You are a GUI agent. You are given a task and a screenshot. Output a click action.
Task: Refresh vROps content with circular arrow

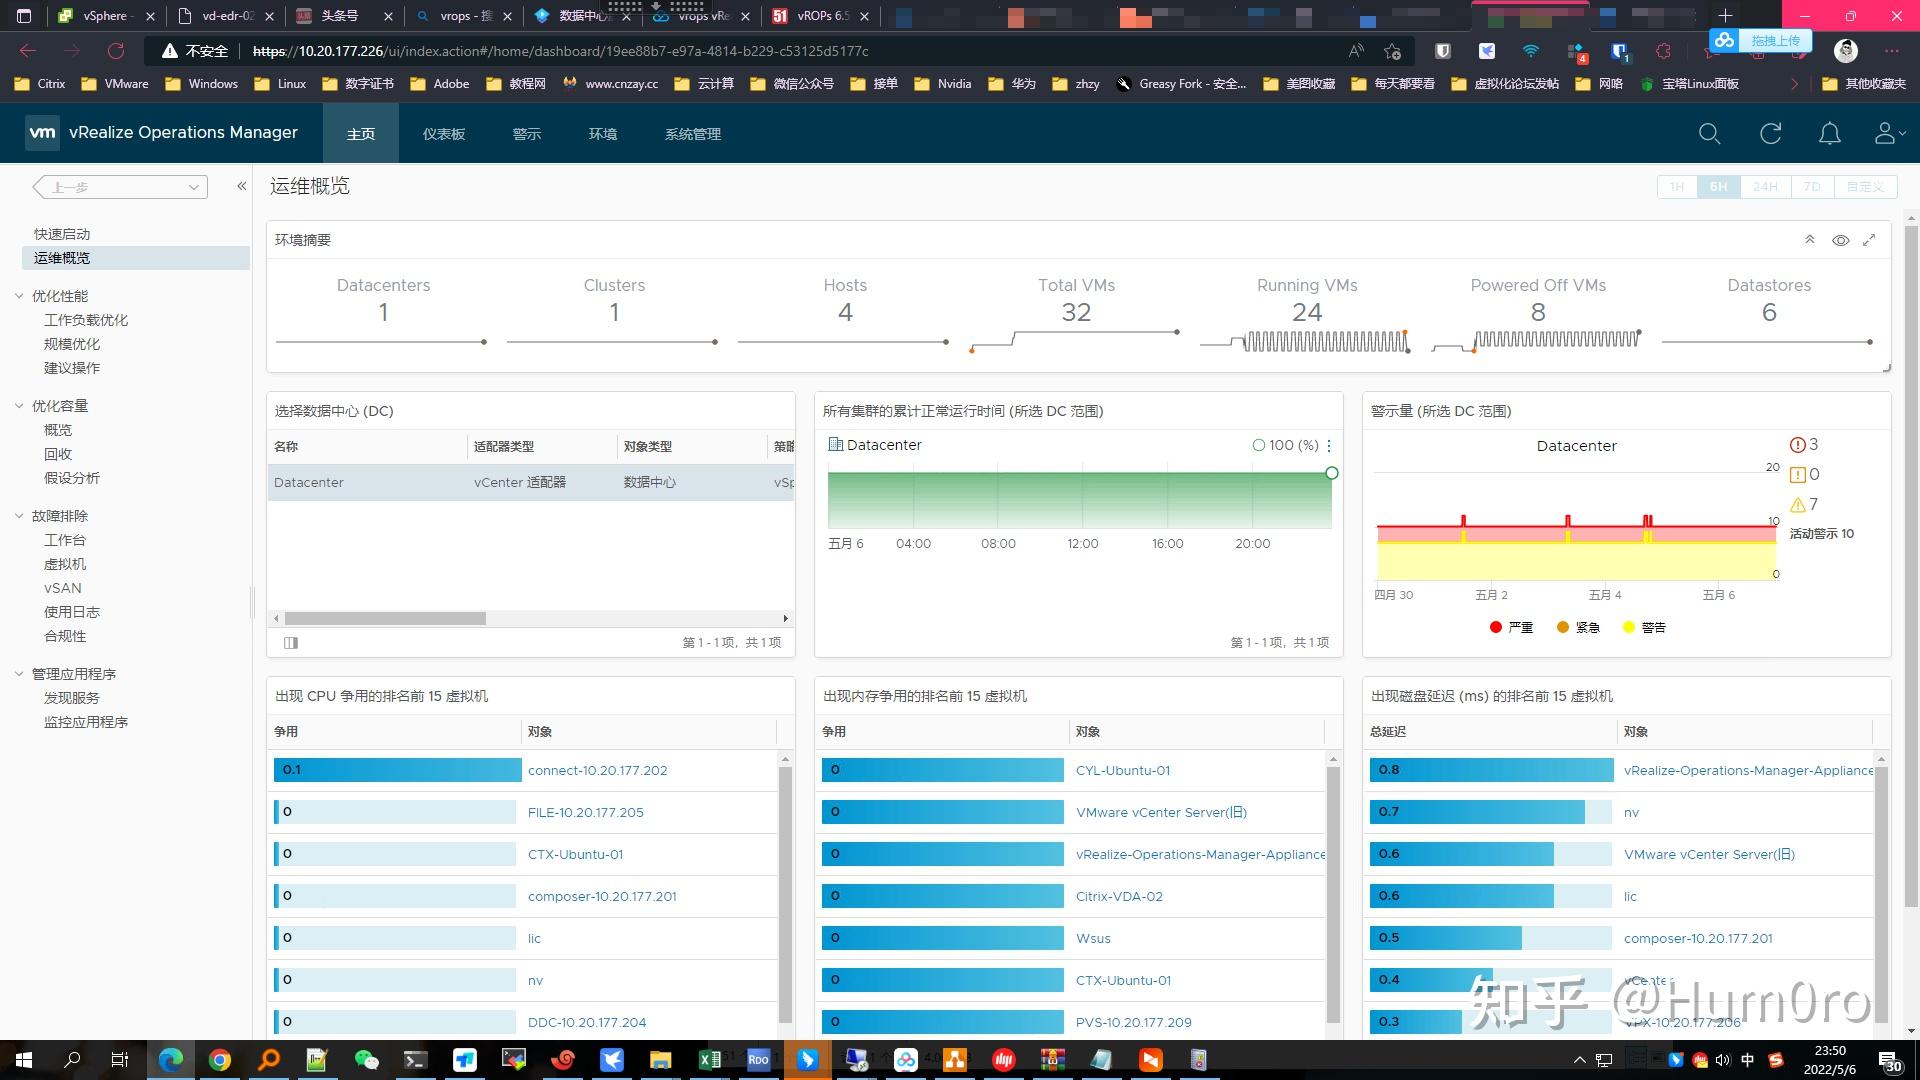(1770, 133)
